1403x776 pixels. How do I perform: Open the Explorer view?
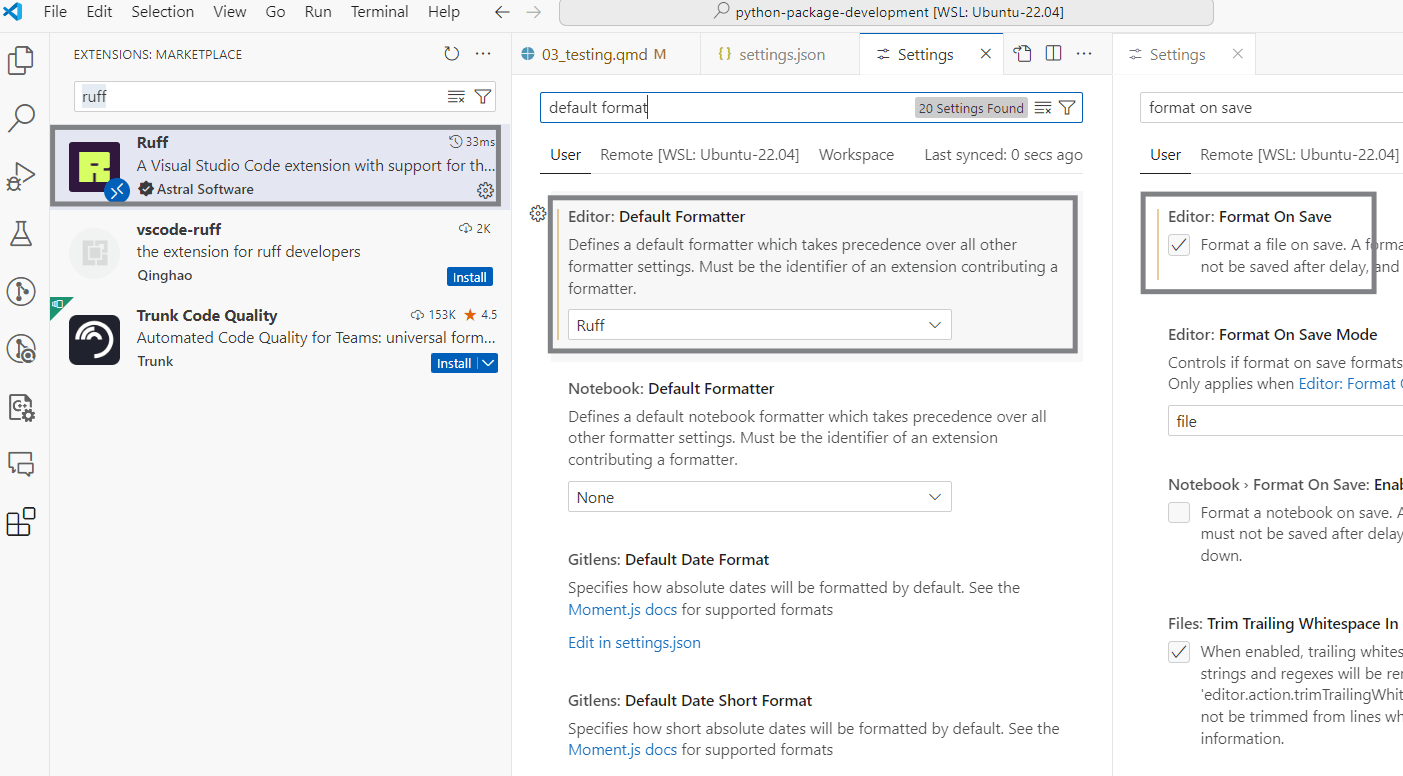click(21, 60)
